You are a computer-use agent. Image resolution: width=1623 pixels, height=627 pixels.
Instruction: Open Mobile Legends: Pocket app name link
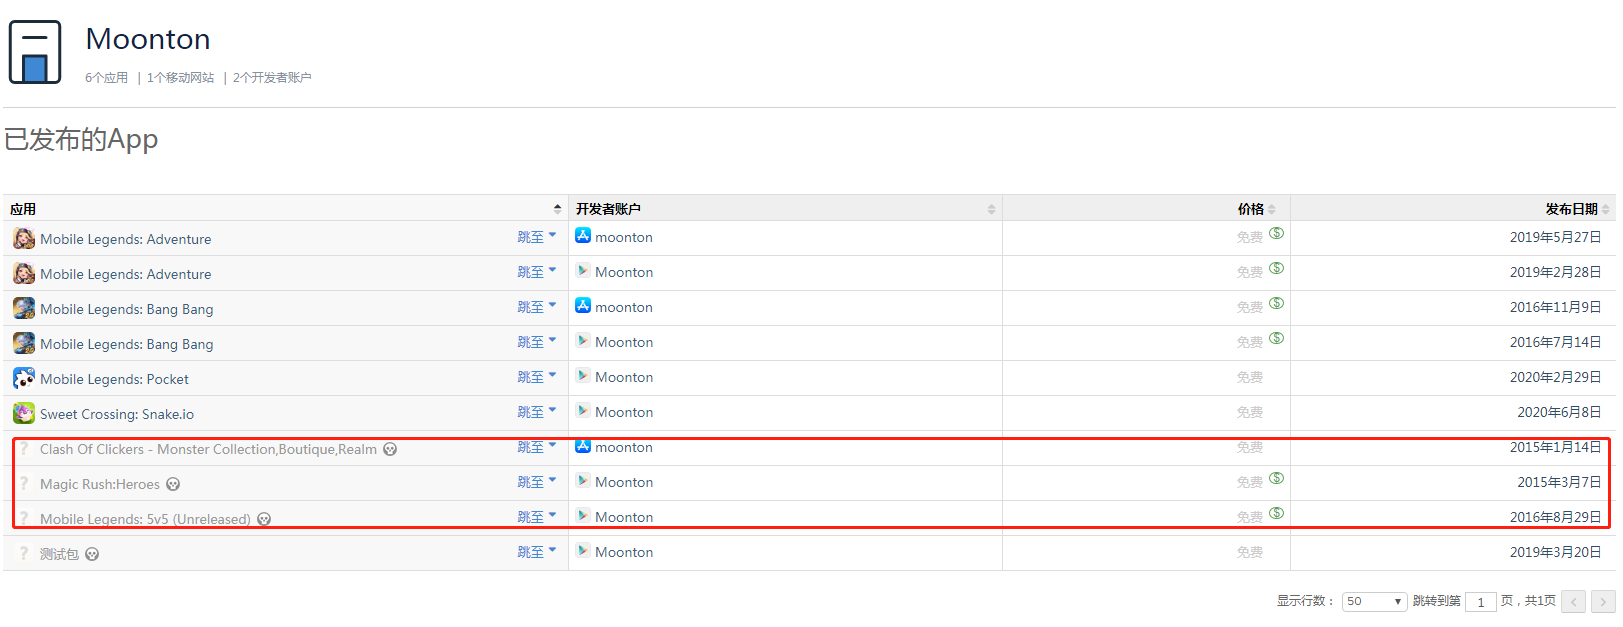tap(114, 380)
